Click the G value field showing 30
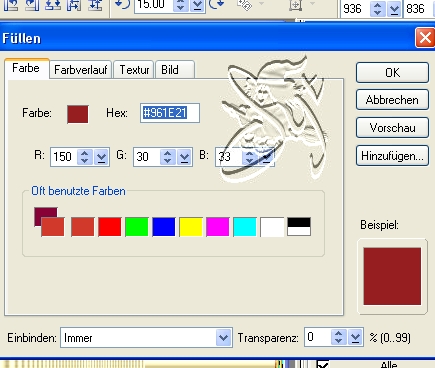This screenshot has width=435, height=368. coord(147,157)
